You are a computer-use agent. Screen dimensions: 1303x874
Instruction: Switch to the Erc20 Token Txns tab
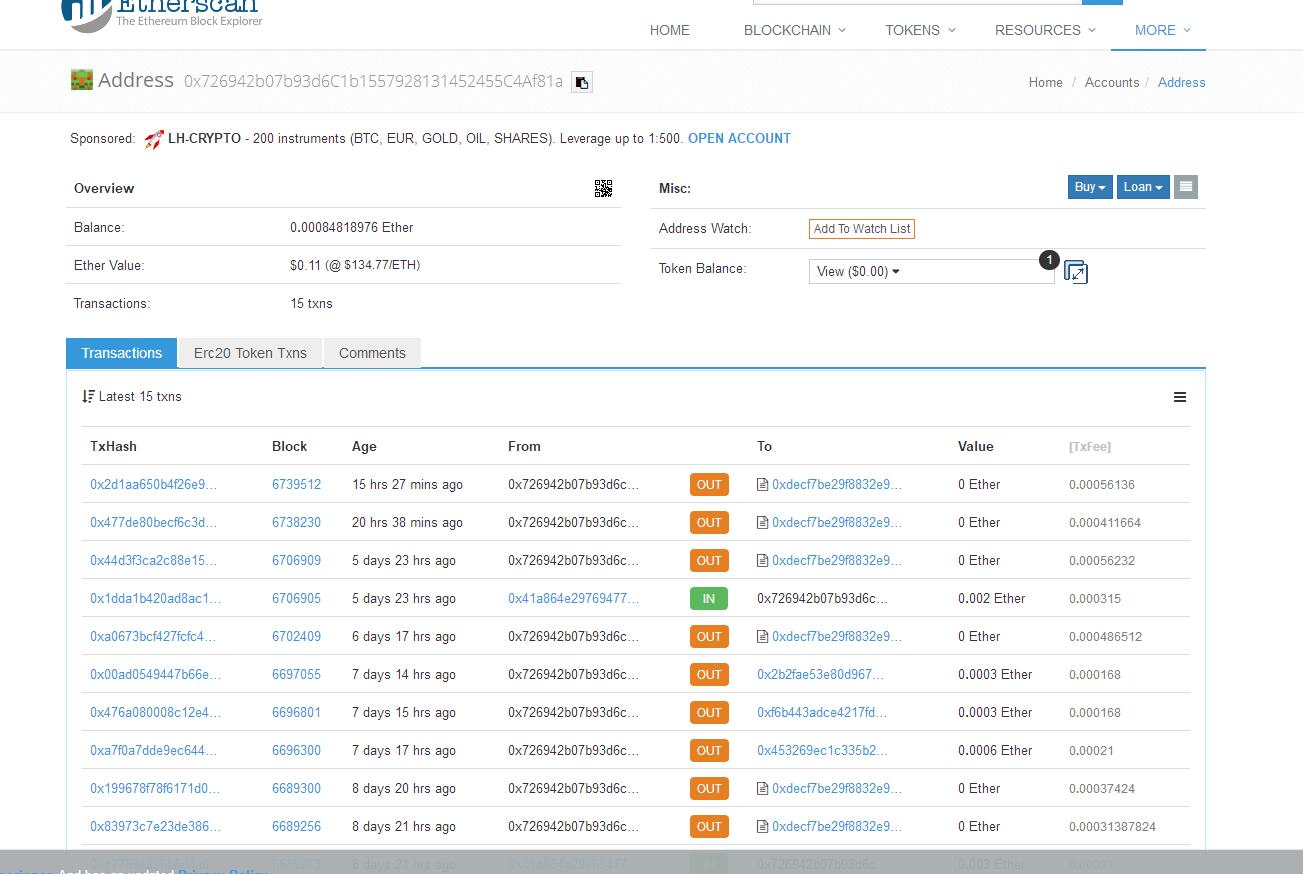[250, 353]
